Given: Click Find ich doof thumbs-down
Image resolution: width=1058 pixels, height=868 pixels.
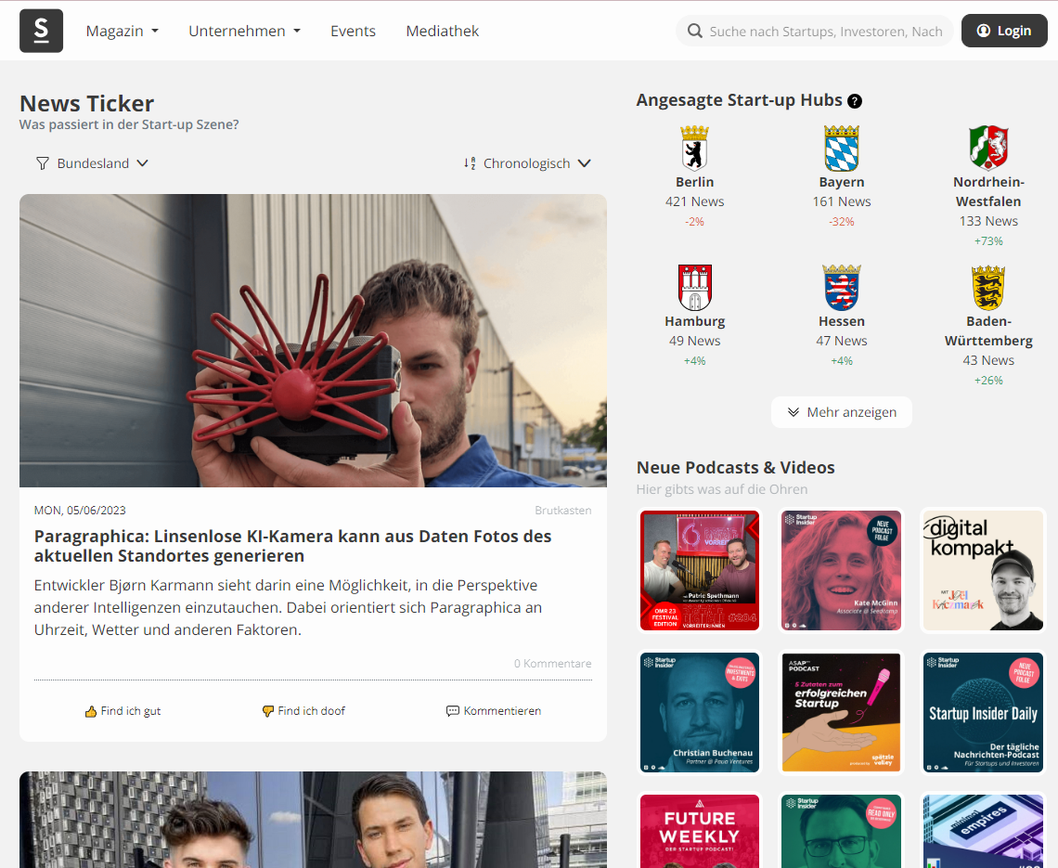Looking at the screenshot, I should click(x=303, y=711).
